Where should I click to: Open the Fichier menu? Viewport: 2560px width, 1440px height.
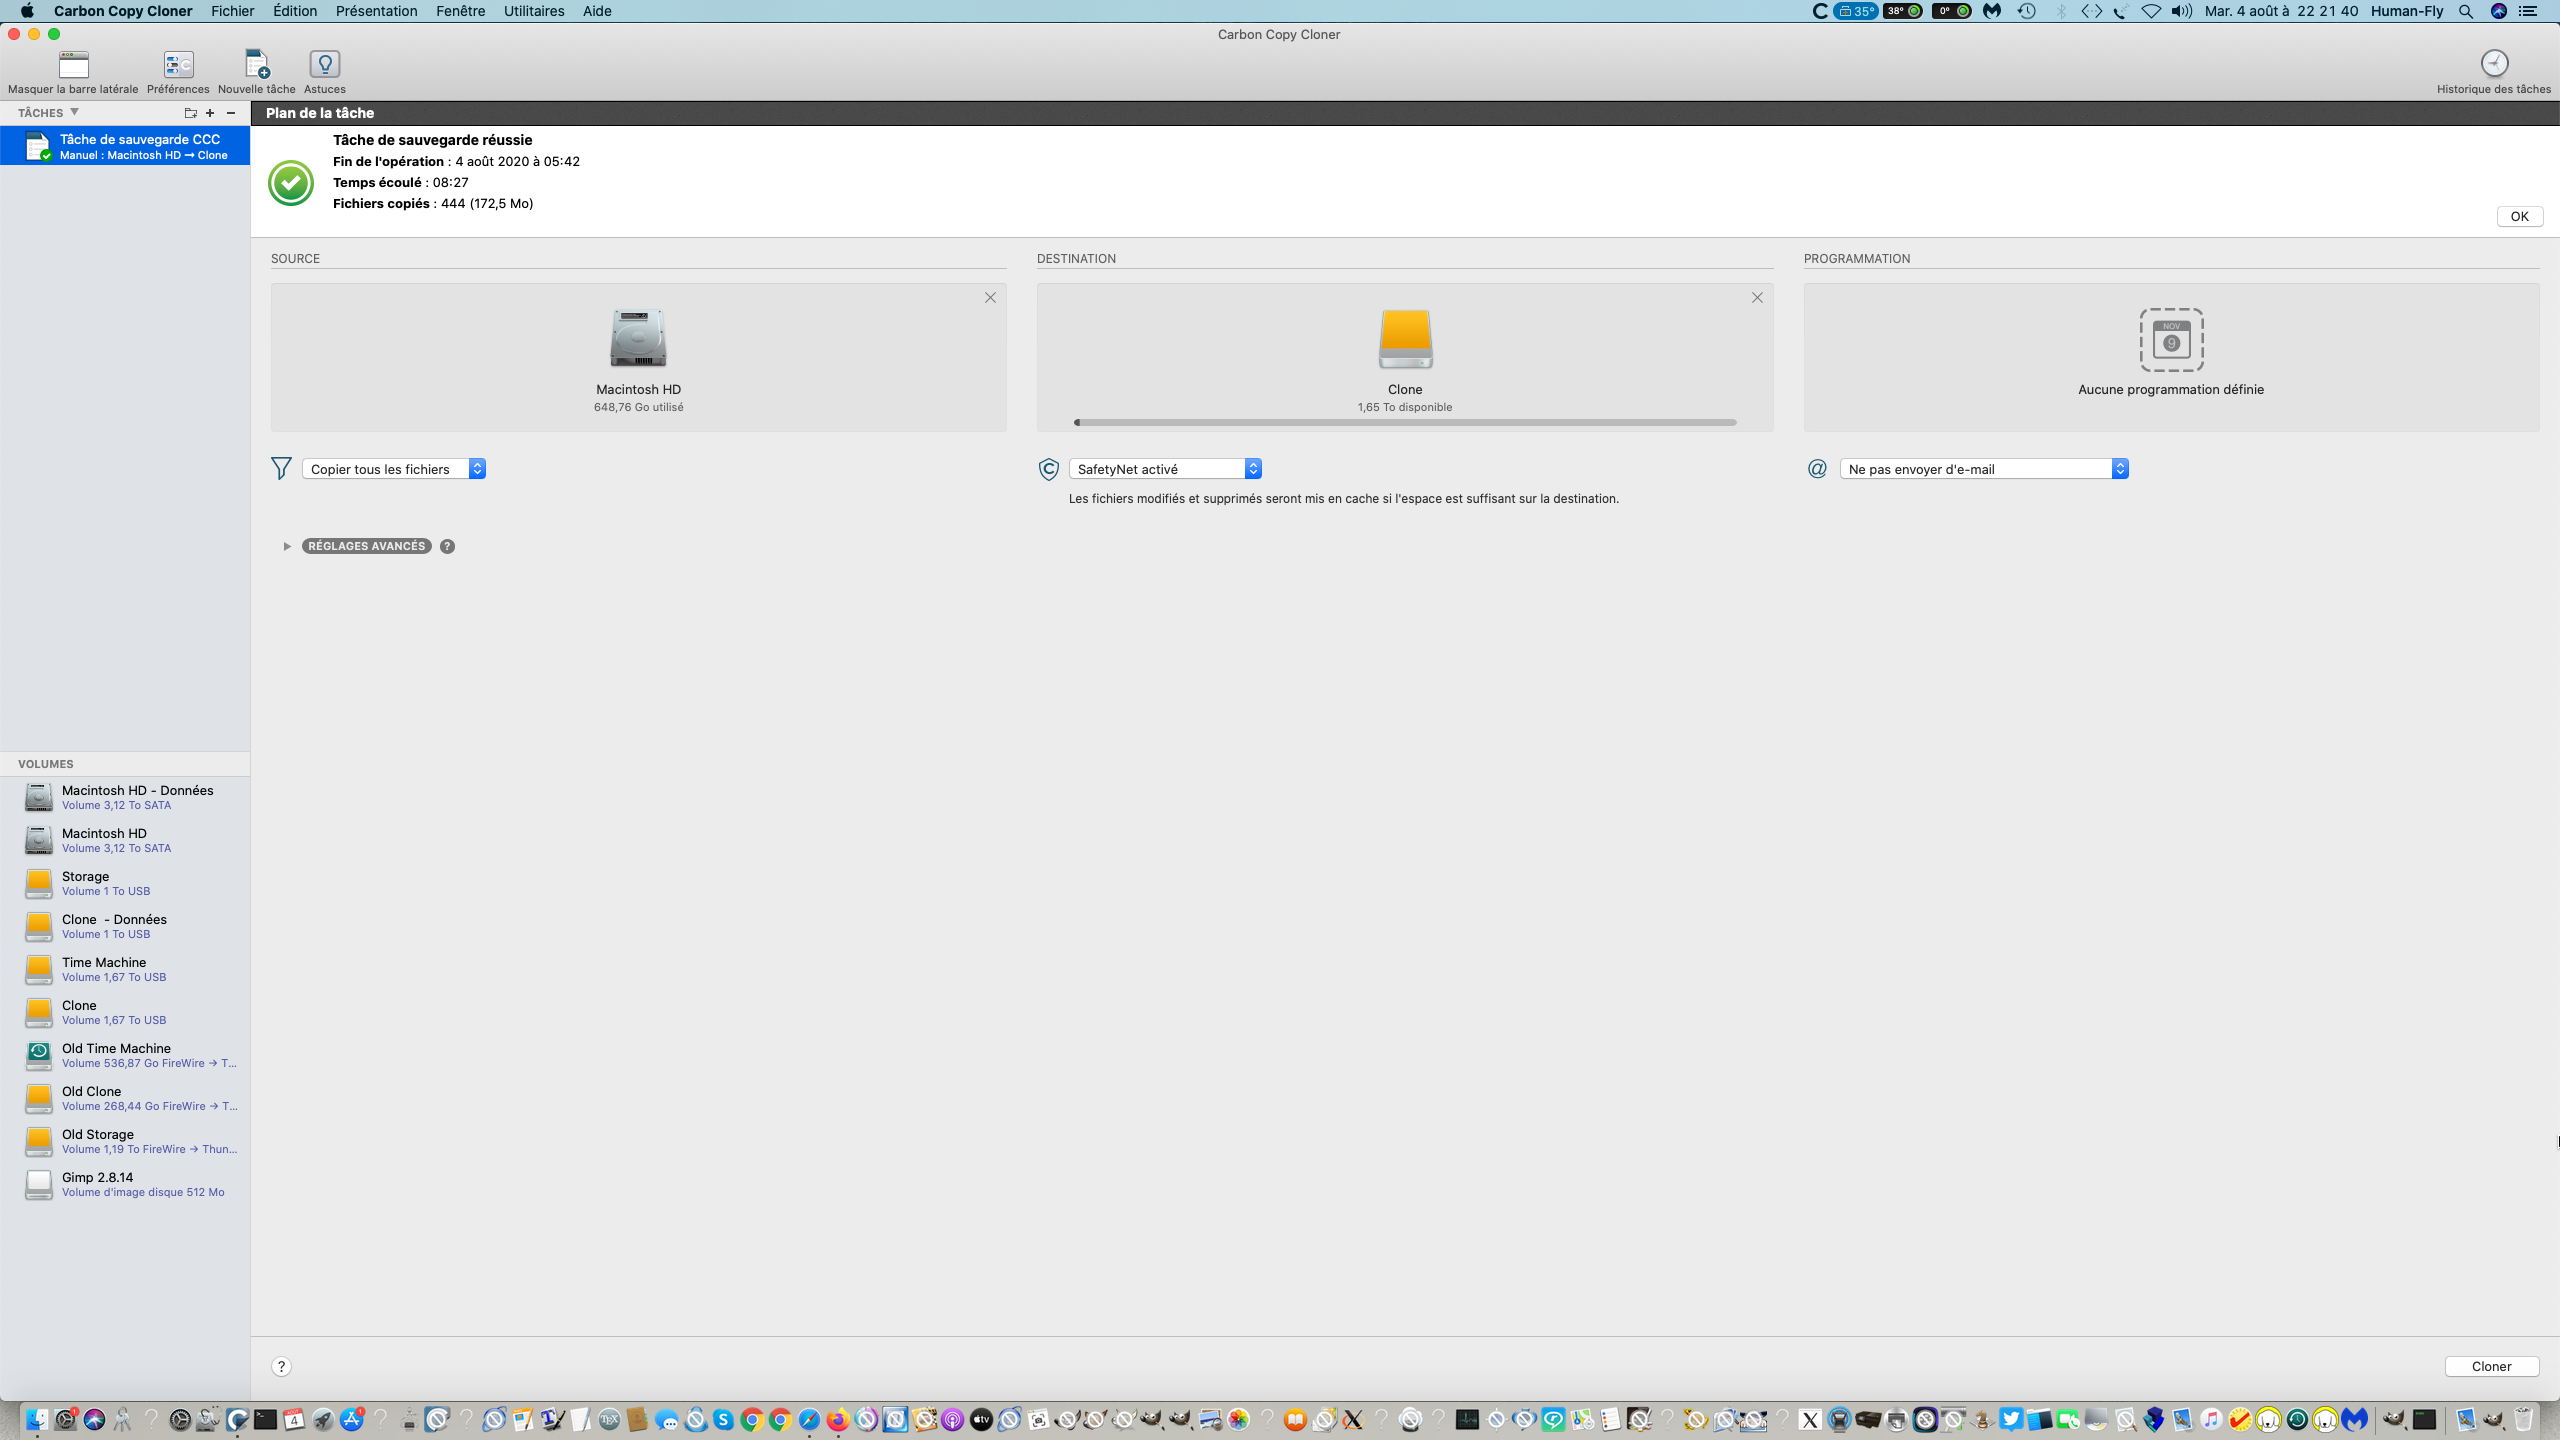(232, 11)
